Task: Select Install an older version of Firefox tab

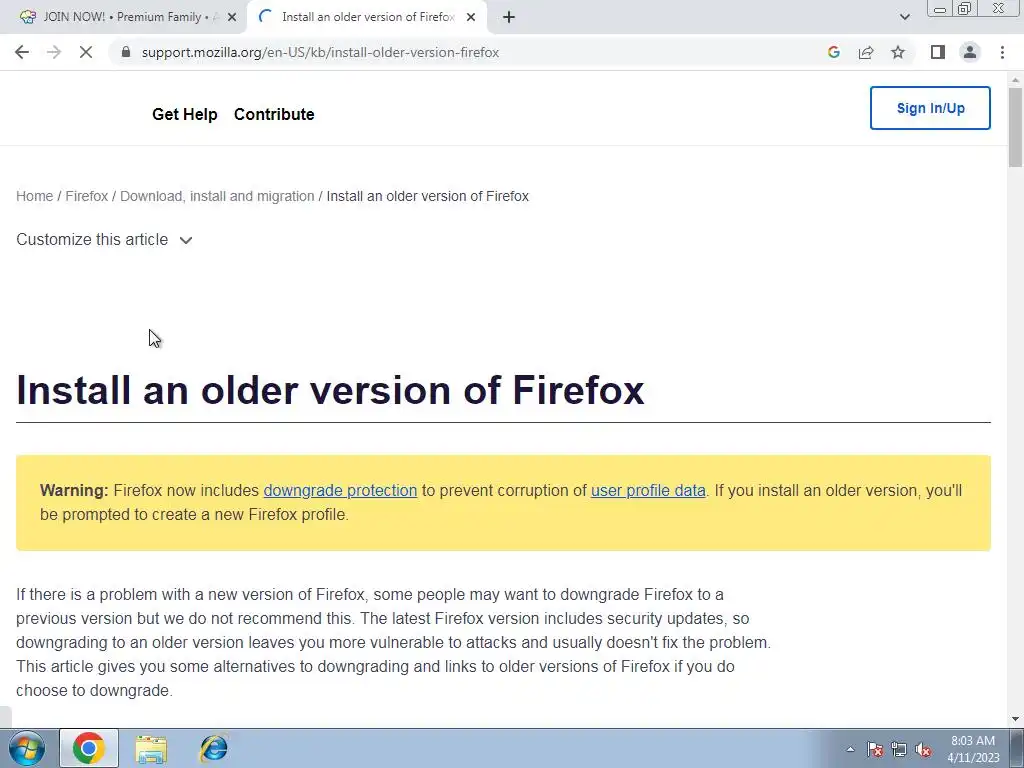Action: 368,17
